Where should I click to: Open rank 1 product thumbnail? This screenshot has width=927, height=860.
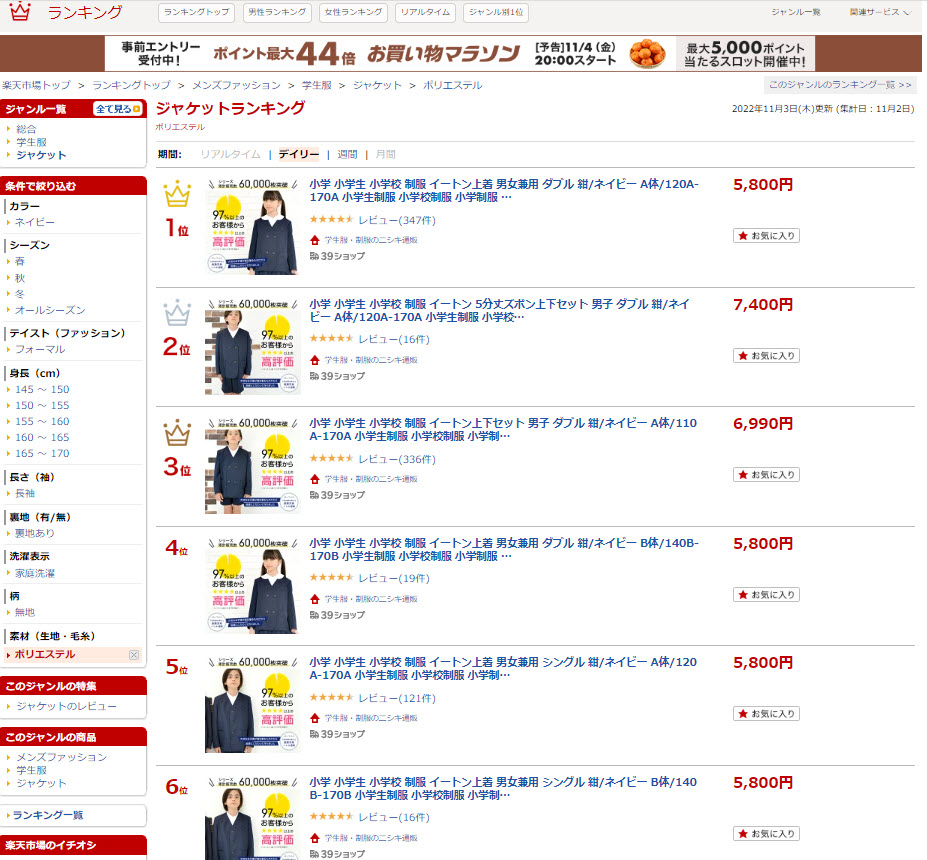pyautogui.click(x=252, y=227)
